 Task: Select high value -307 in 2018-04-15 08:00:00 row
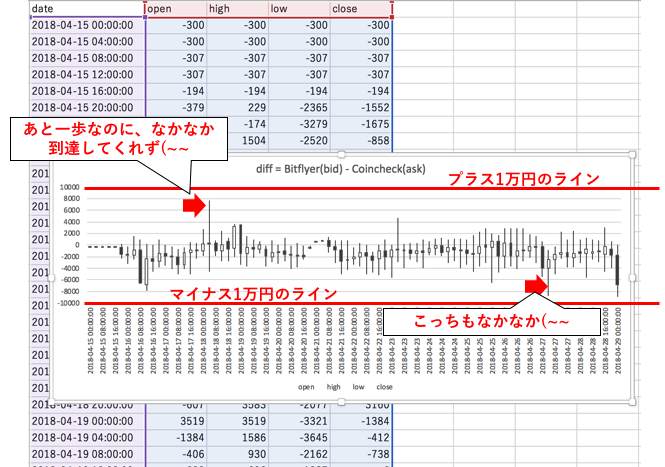click(x=238, y=59)
